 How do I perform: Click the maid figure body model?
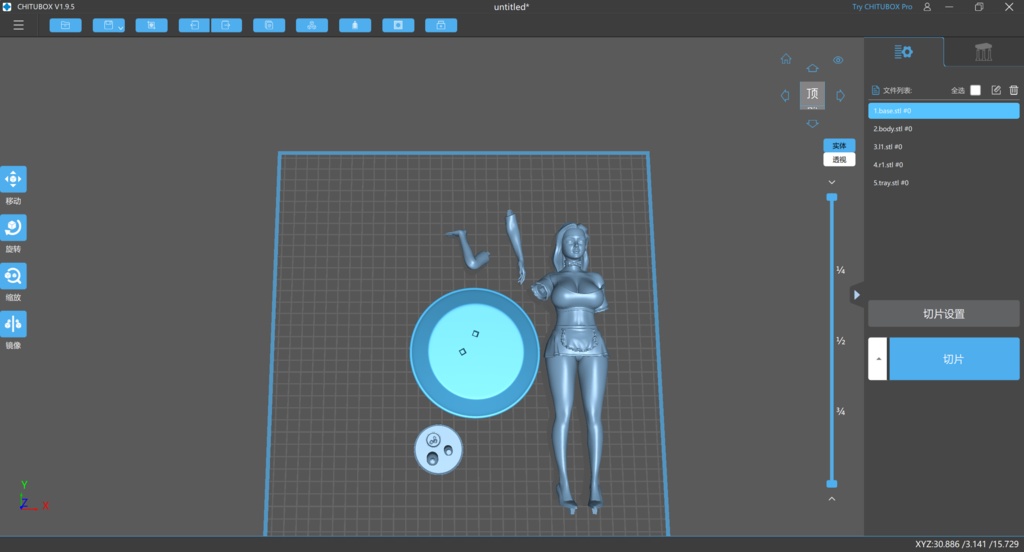click(575, 367)
